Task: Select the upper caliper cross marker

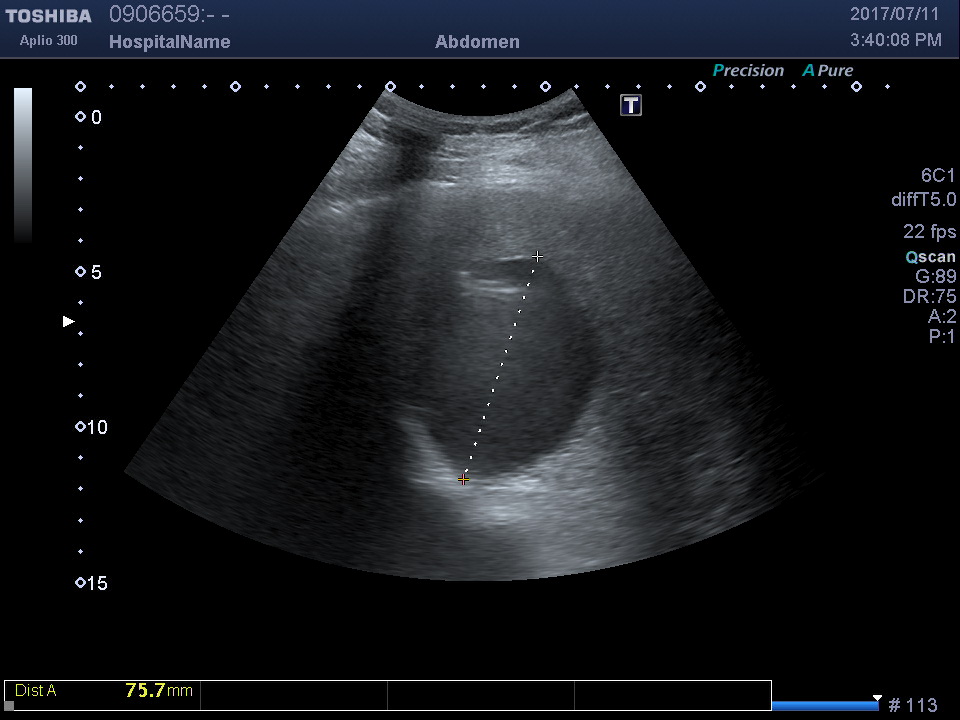Action: (x=538, y=257)
